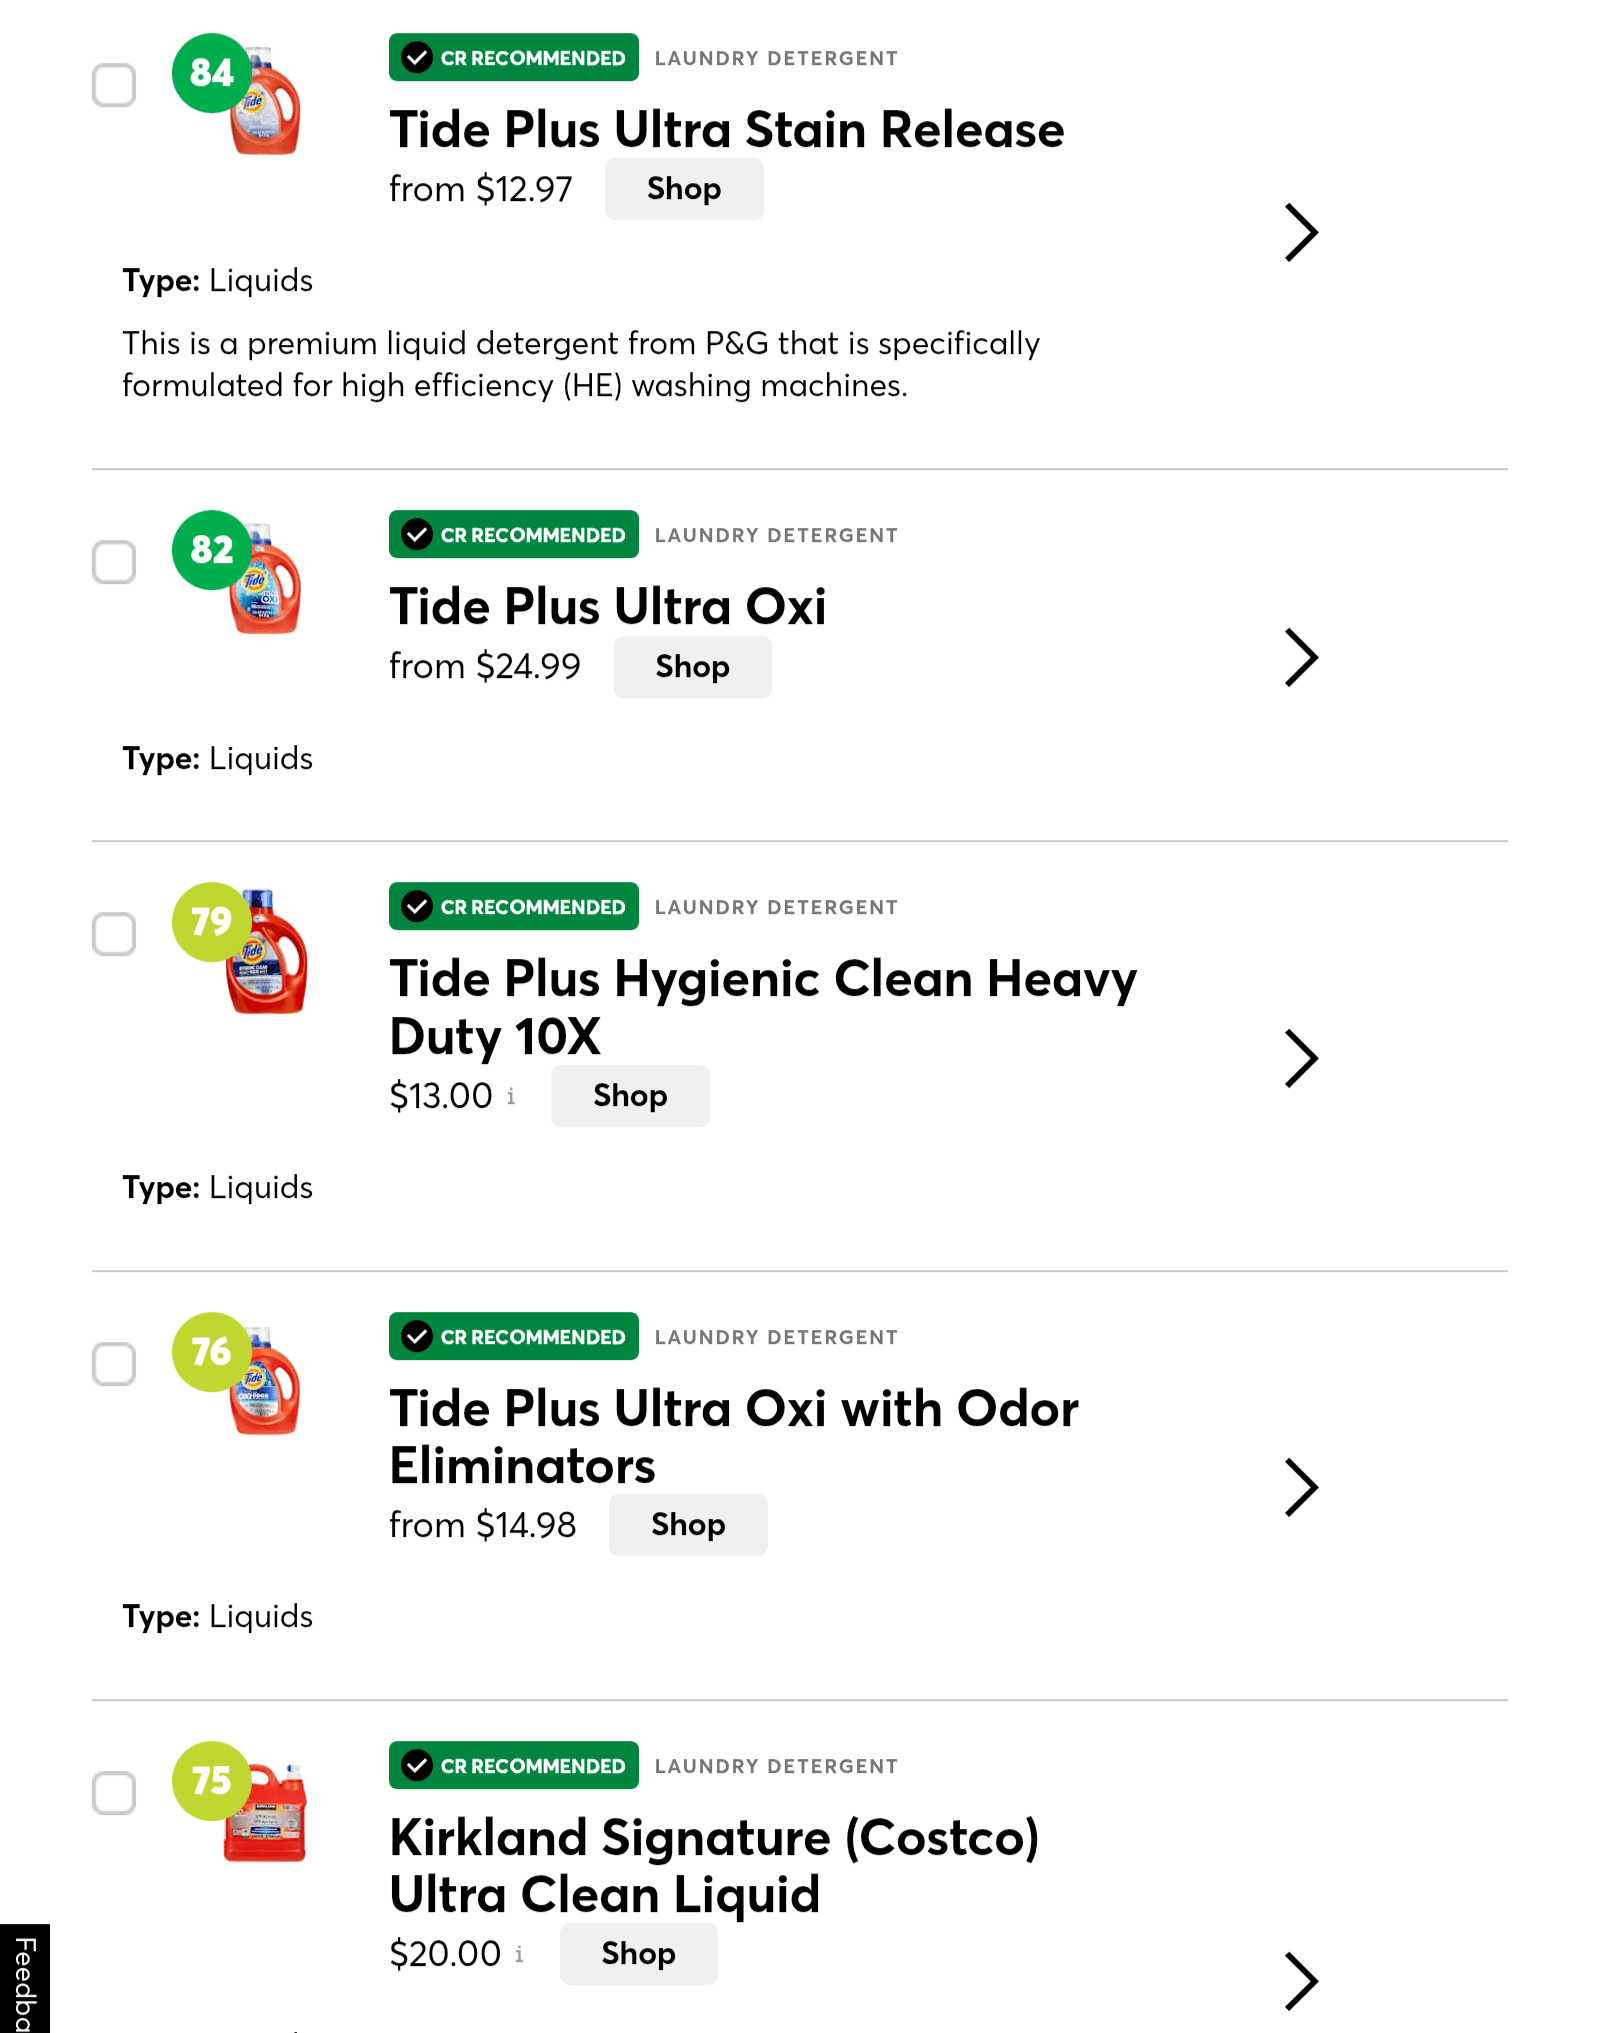Check the compare box for Tide Plus Ultra Stain Release
The height and width of the screenshot is (2033, 1600).
click(114, 85)
